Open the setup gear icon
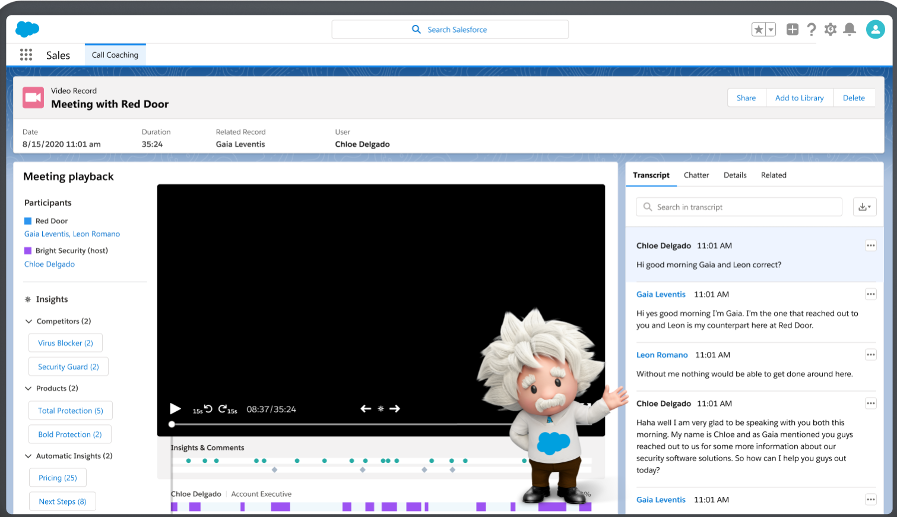The width and height of the screenshot is (898, 518). (x=830, y=29)
